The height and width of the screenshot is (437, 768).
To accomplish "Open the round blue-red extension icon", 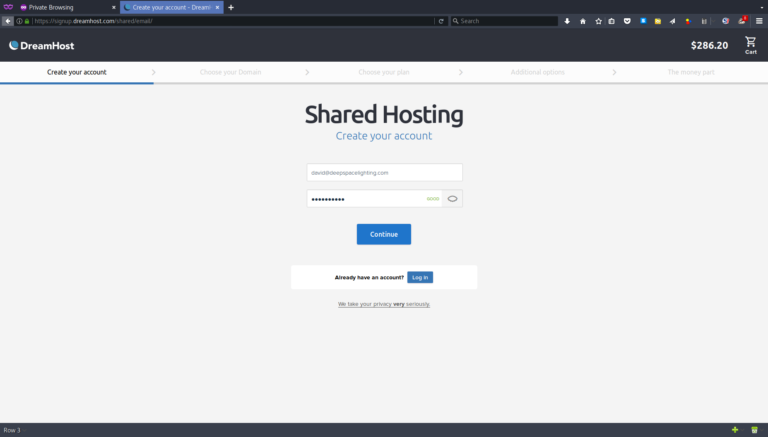I will coord(725,21).
